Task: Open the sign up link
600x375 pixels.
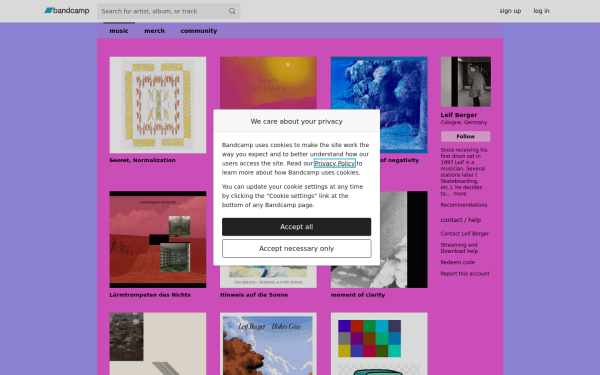Action: pyautogui.click(x=510, y=11)
